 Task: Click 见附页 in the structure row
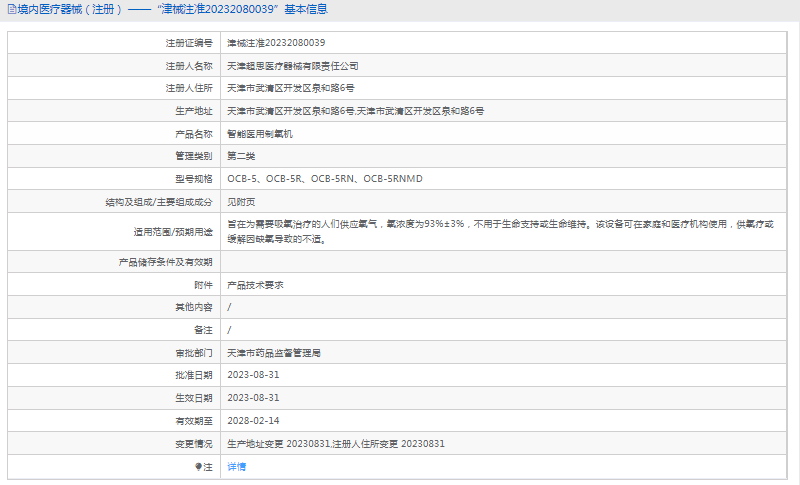(x=241, y=202)
